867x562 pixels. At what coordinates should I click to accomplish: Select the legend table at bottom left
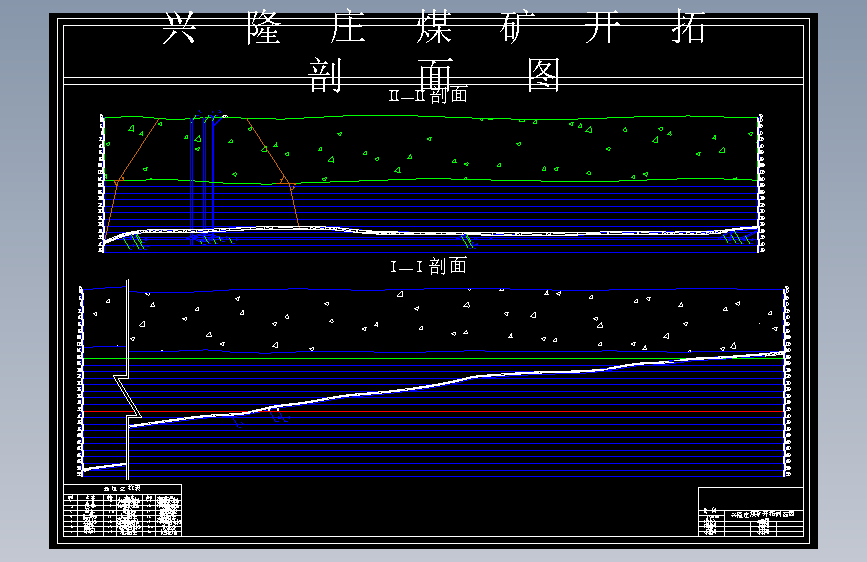[x=122, y=510]
